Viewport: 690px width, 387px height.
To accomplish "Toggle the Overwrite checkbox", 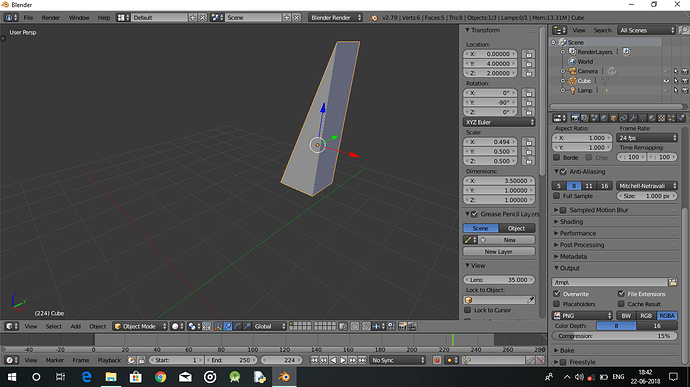I will [x=557, y=294].
